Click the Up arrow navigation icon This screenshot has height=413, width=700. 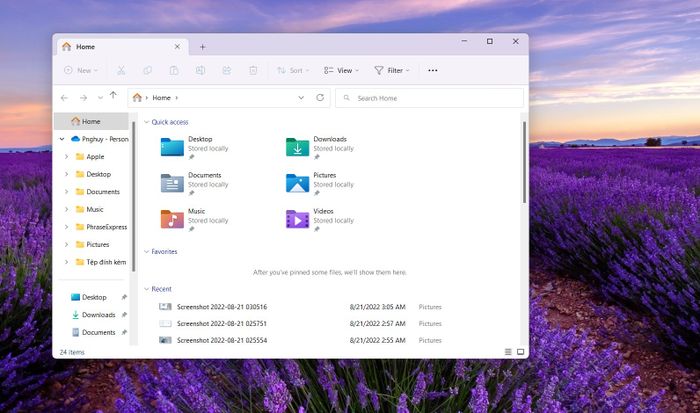tap(113, 97)
